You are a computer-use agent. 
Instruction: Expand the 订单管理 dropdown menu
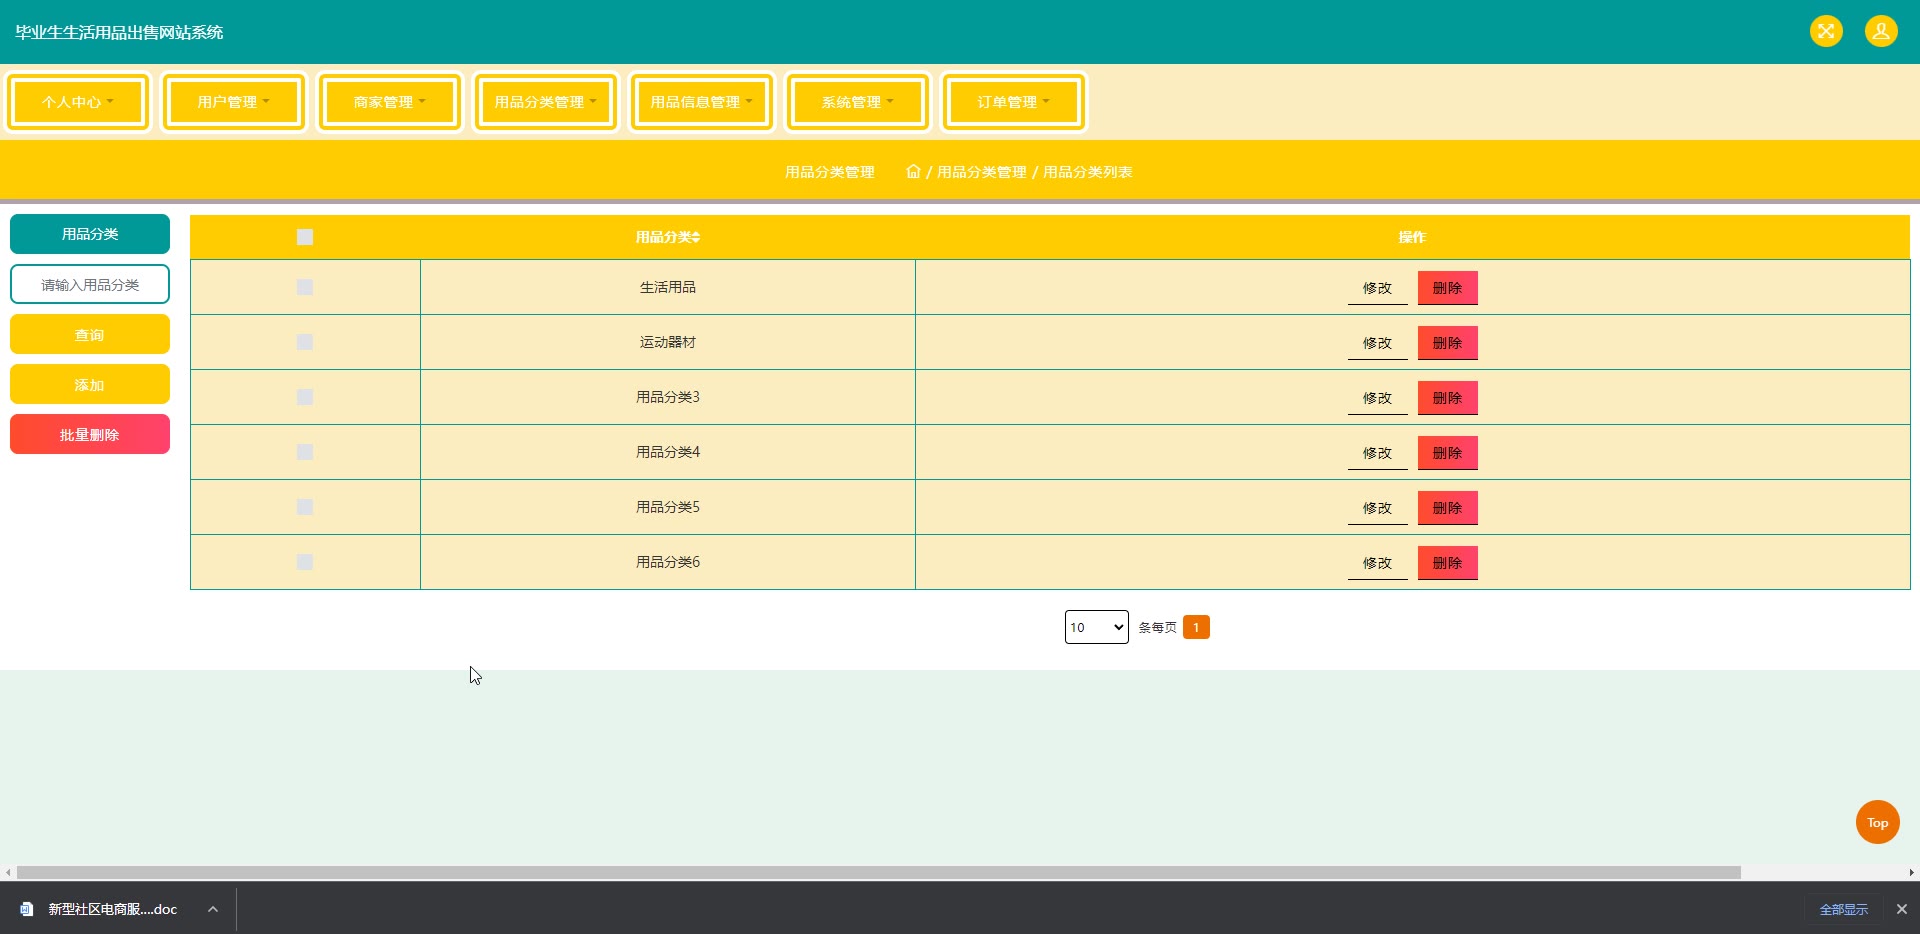tap(1013, 102)
